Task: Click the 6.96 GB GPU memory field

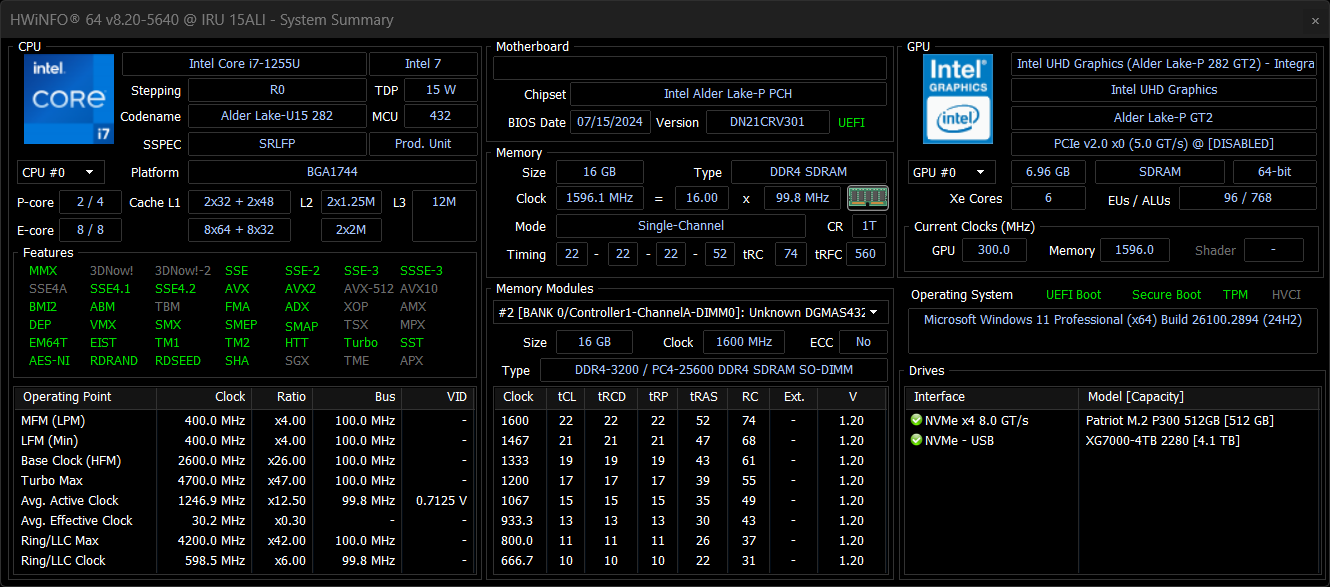Action: pyautogui.click(x=1048, y=171)
